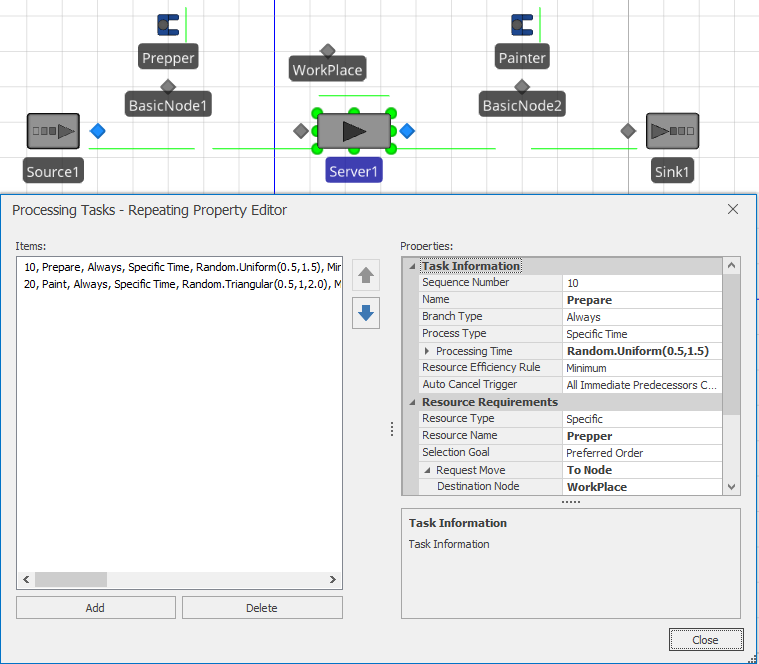Click the Painter label
759x664 pixels.
522,58
